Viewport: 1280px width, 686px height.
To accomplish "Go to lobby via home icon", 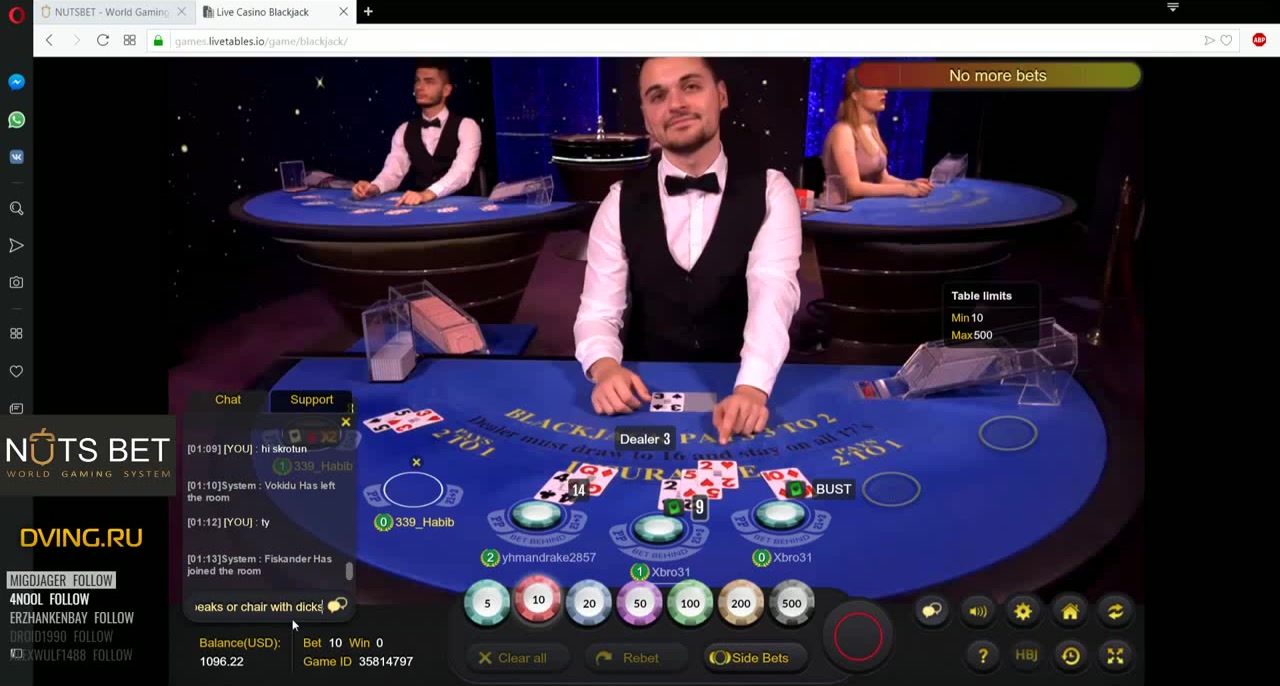I will tap(1069, 611).
